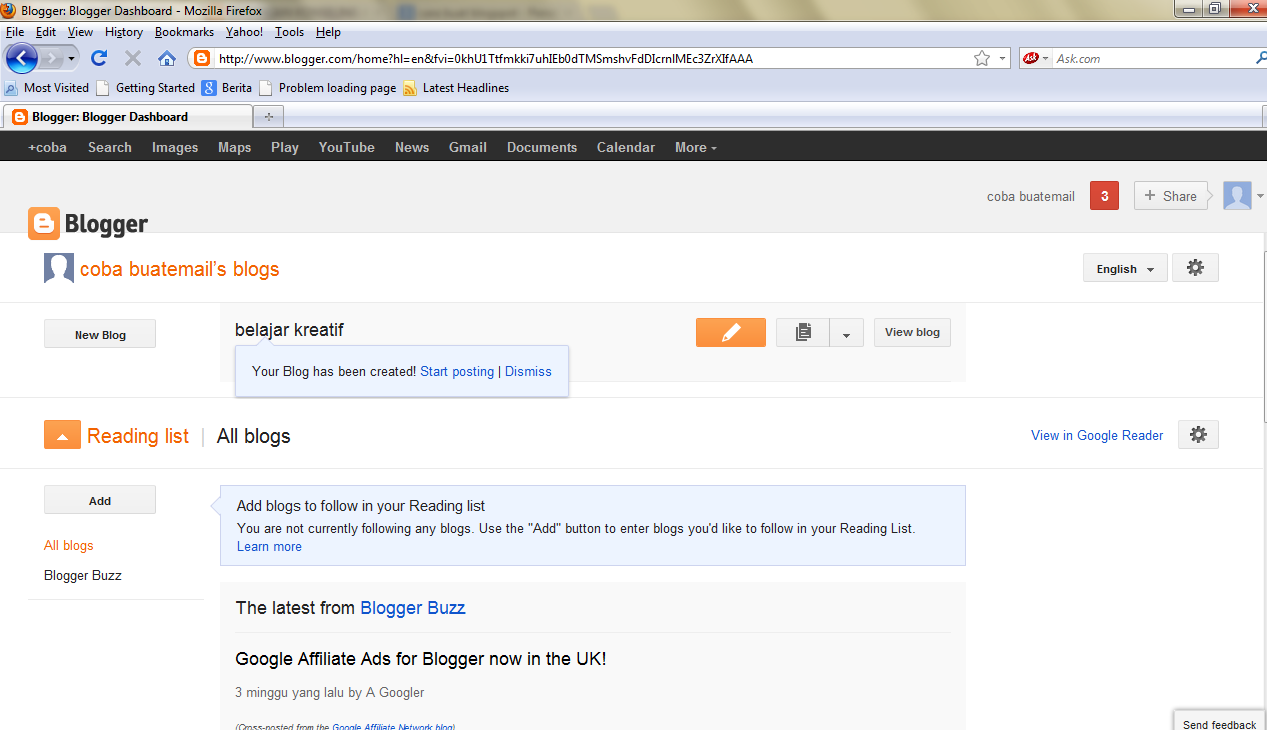Click the Learn more link
The image size is (1267, 730).
click(269, 546)
